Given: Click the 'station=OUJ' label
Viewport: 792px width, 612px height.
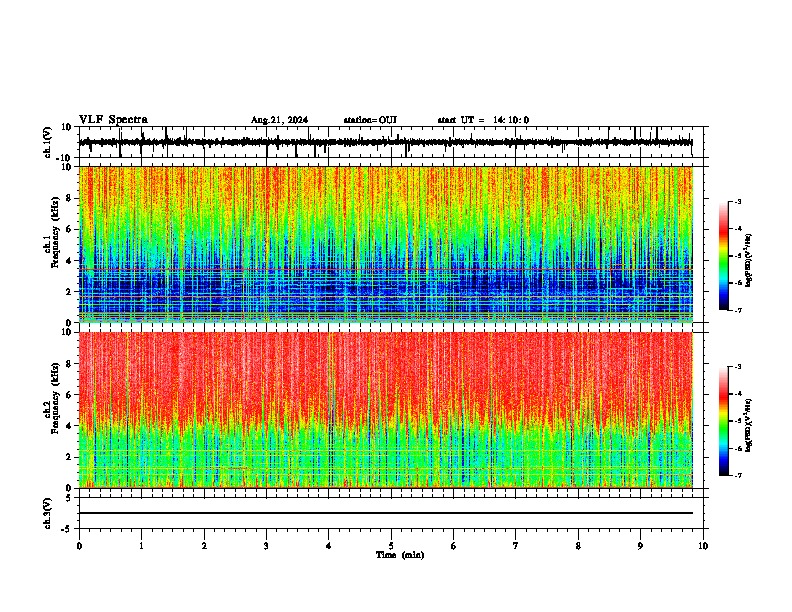Looking at the screenshot, I should [370, 120].
